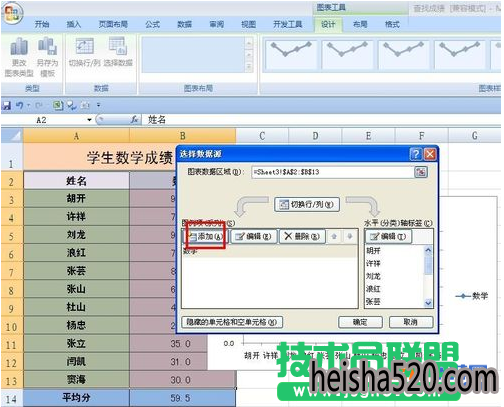The image size is (504, 407).
Task: Click 隐藏的单元格和空单元格 button
Action: tap(232, 322)
